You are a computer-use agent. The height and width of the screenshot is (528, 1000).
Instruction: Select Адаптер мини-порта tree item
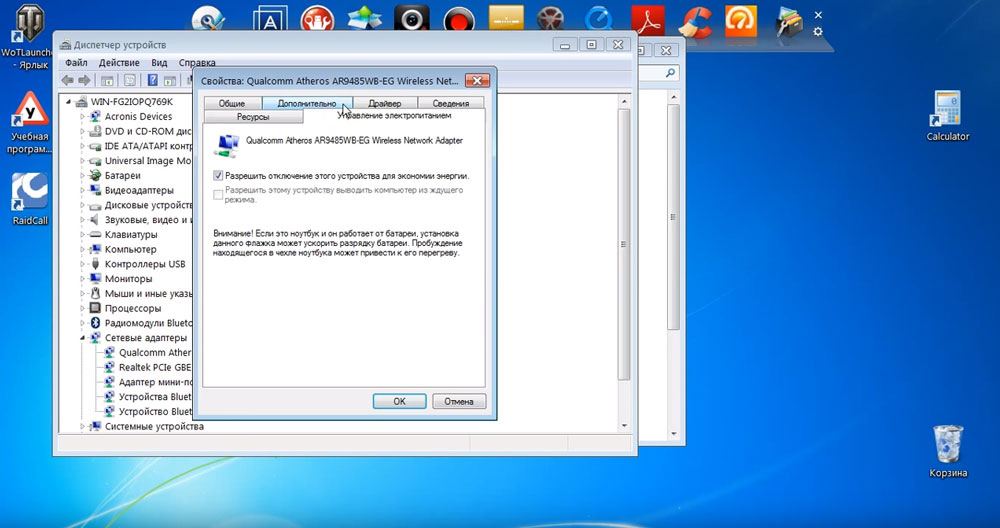pyautogui.click(x=155, y=382)
